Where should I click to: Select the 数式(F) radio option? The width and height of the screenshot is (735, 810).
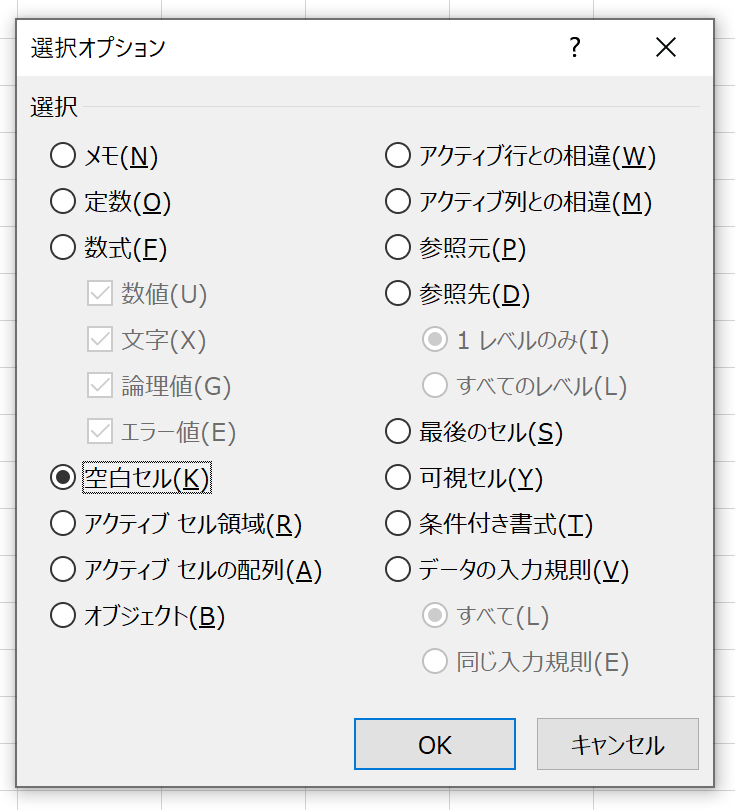63,248
